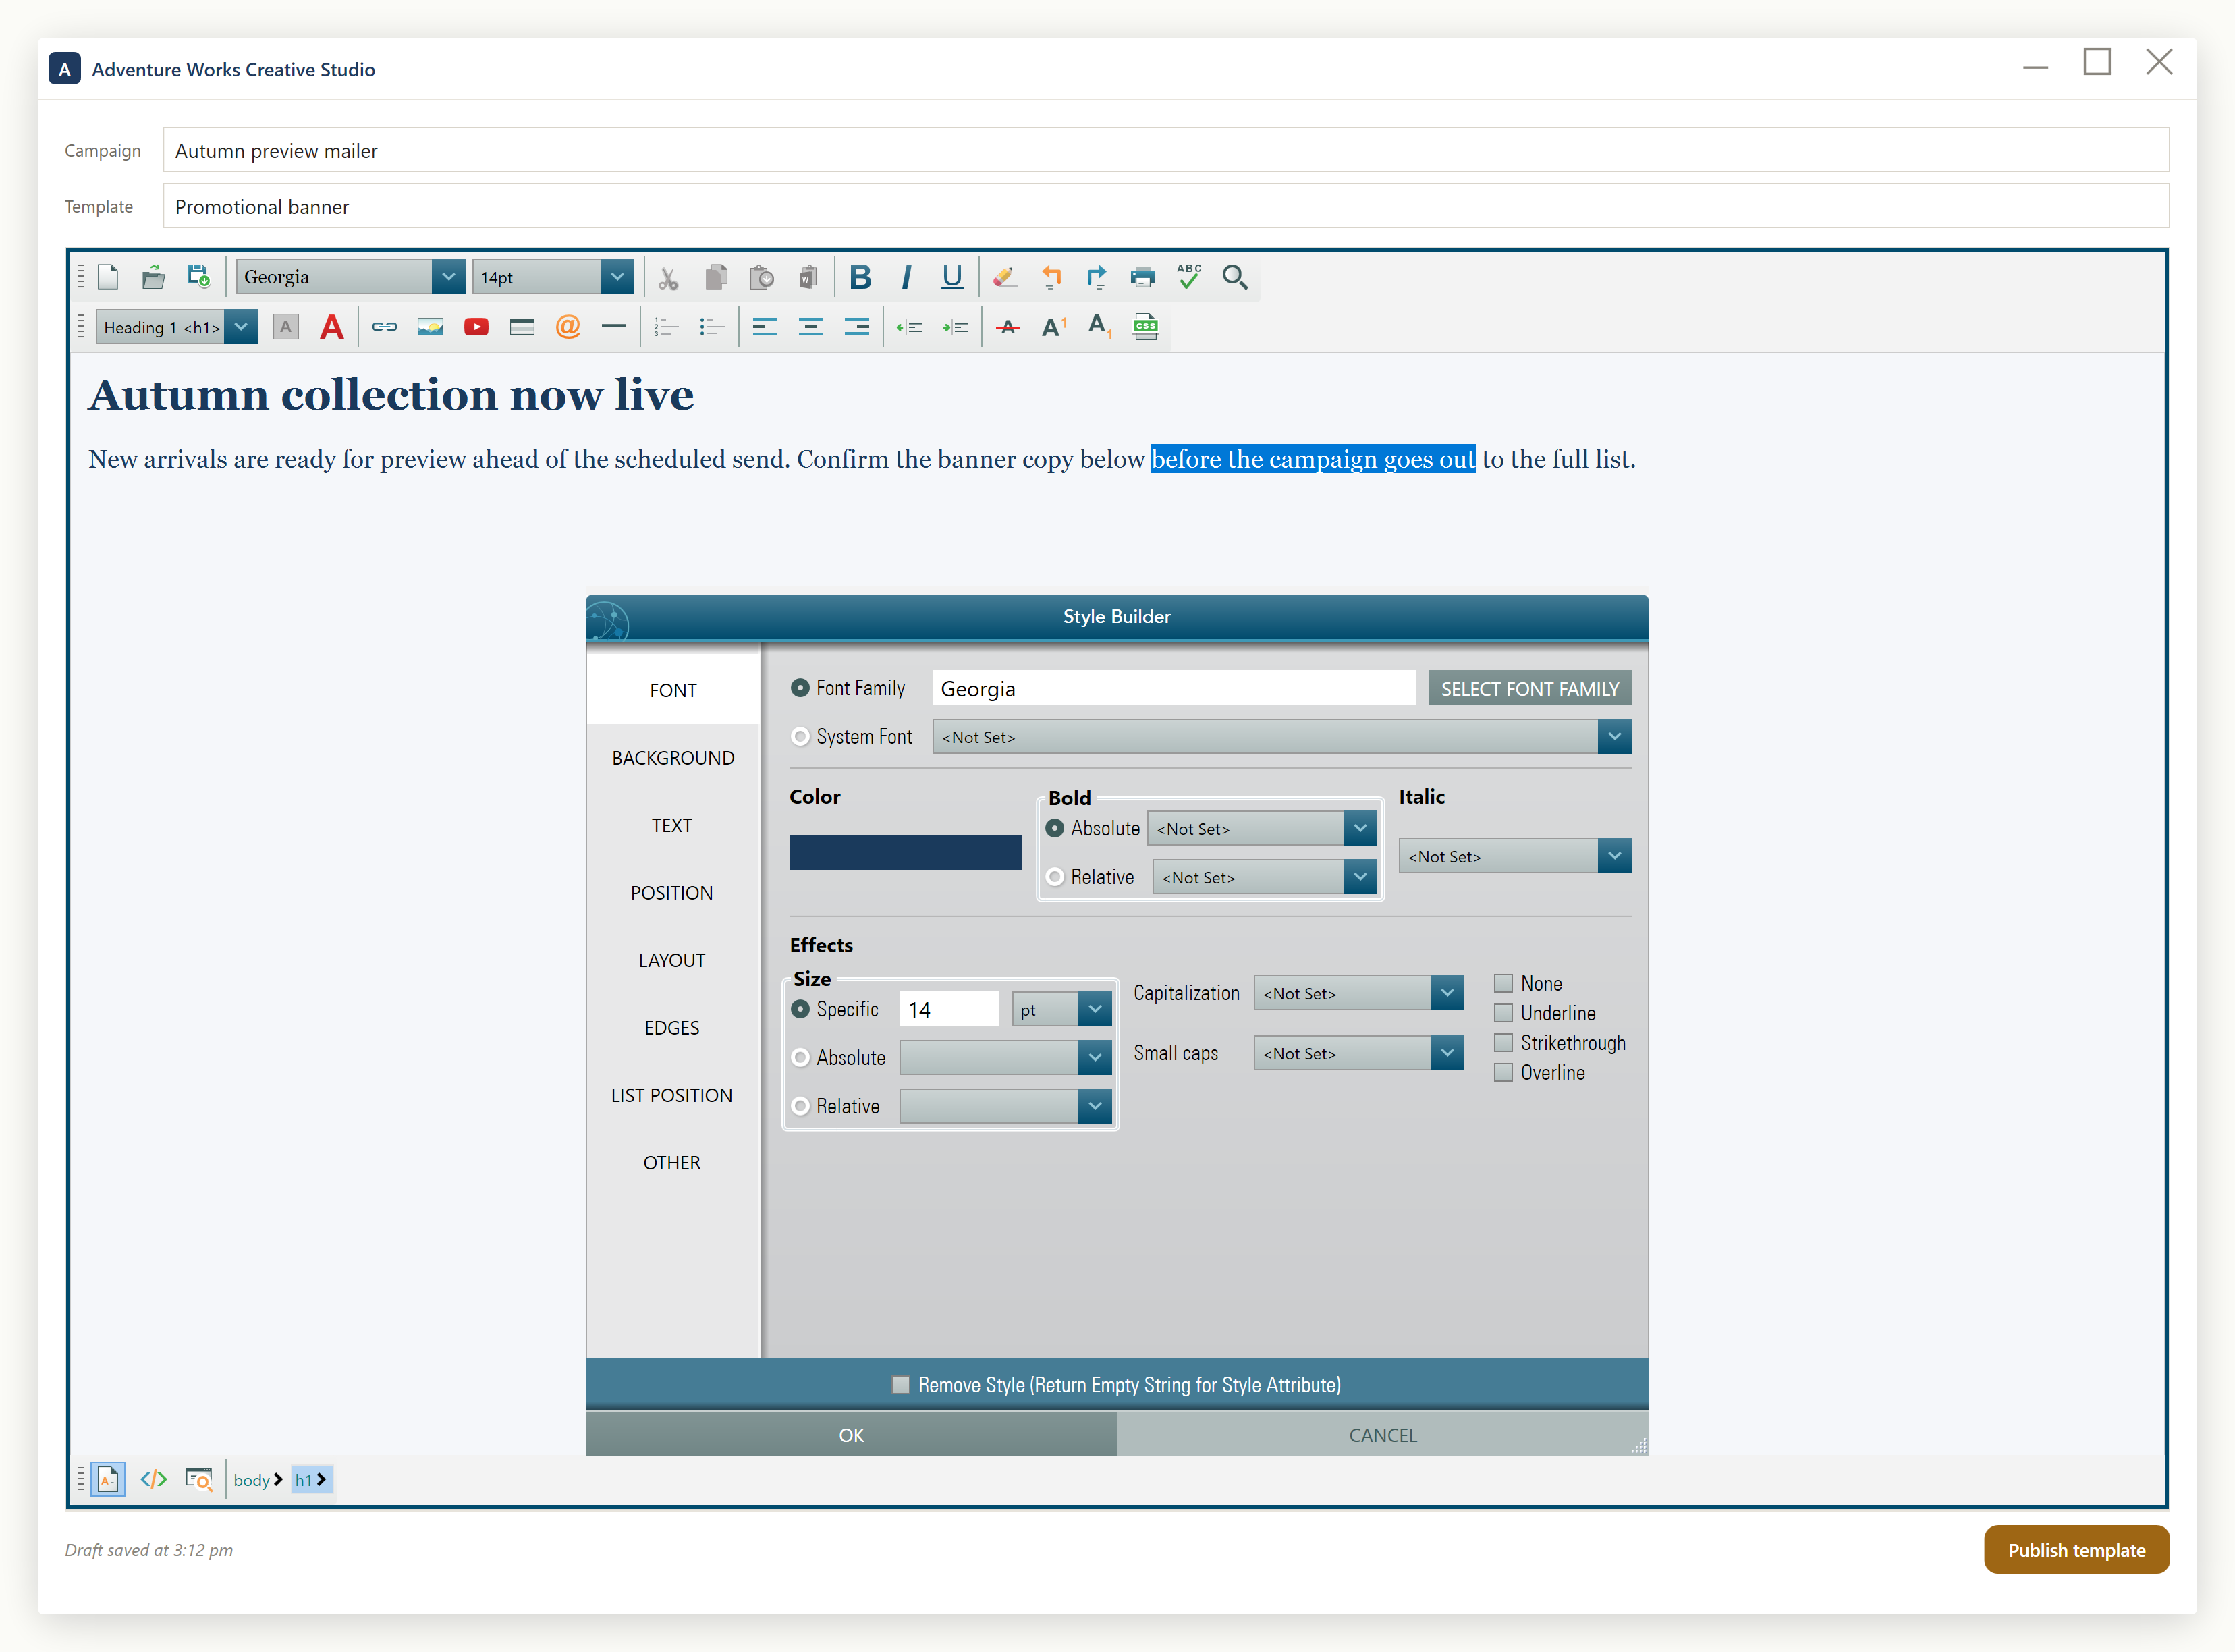Underline the selected text
The height and width of the screenshot is (1652, 2235).
pos(952,277)
